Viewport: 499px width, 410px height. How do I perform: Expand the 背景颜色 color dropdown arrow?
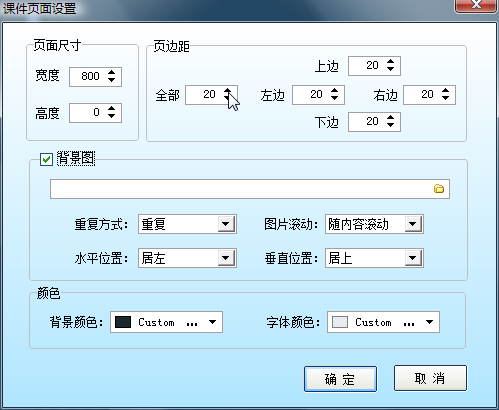point(212,322)
